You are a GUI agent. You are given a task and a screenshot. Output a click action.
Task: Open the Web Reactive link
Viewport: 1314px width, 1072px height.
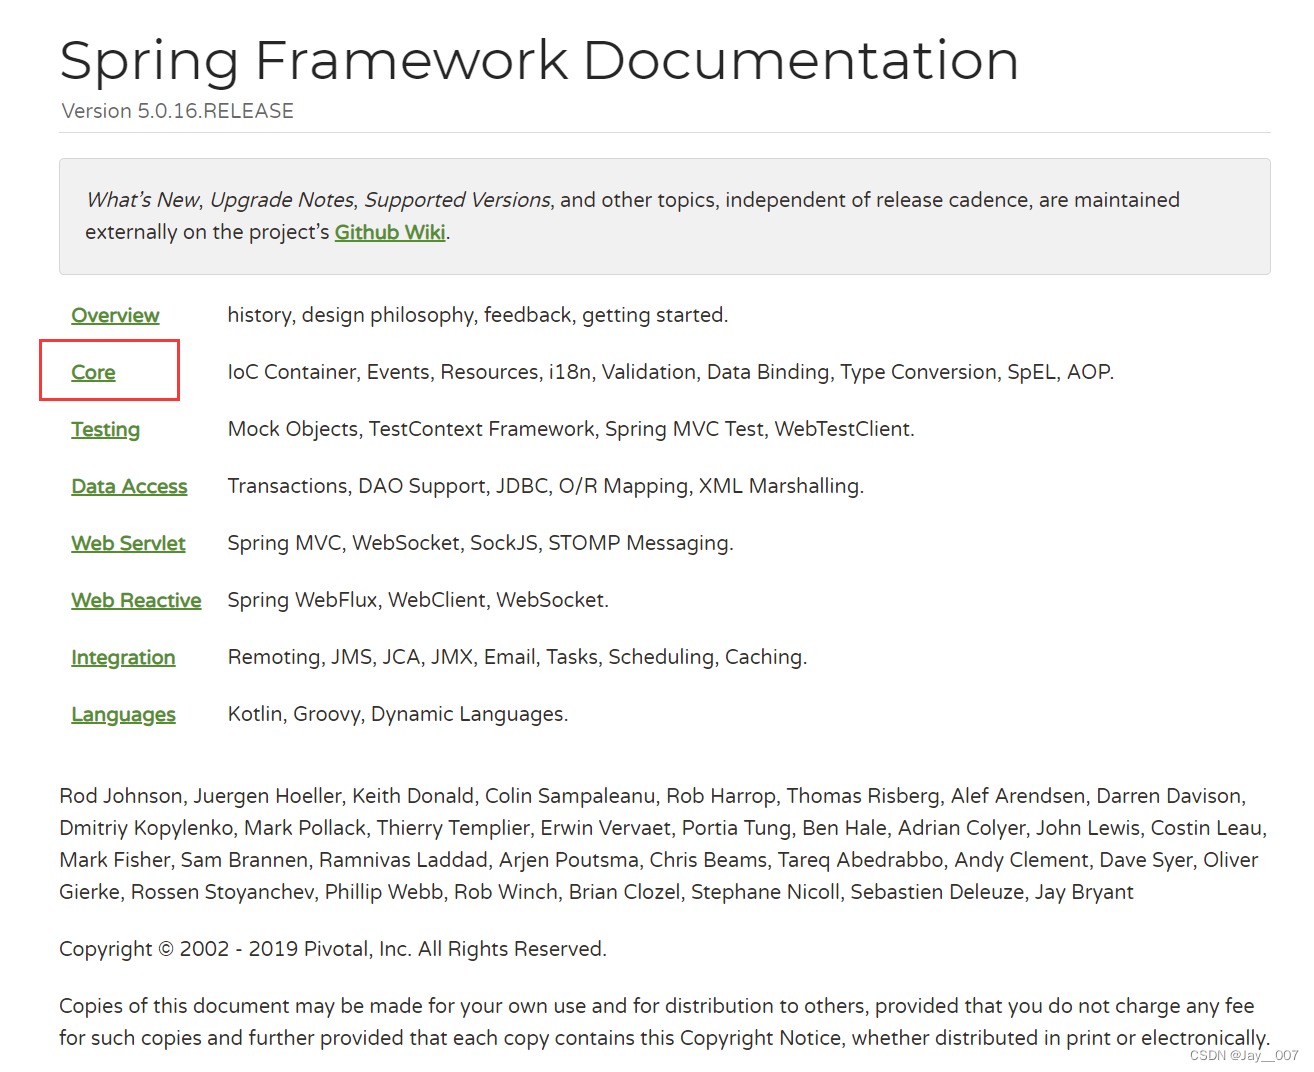click(136, 600)
